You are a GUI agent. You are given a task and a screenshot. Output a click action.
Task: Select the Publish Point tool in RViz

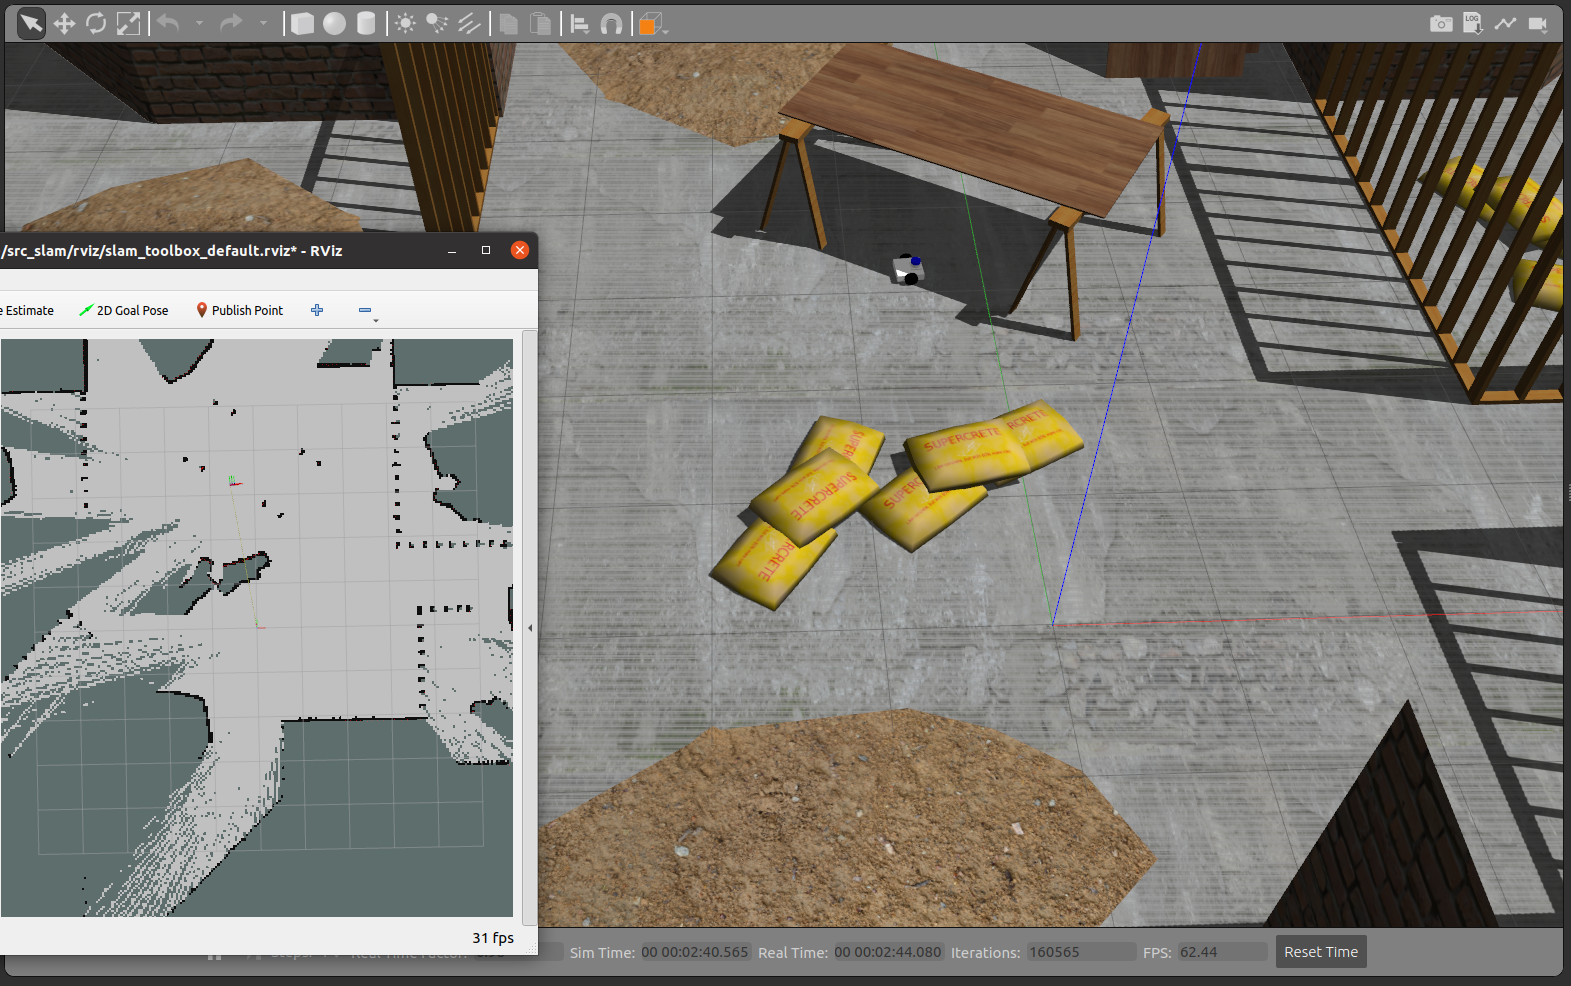pyautogui.click(x=240, y=310)
